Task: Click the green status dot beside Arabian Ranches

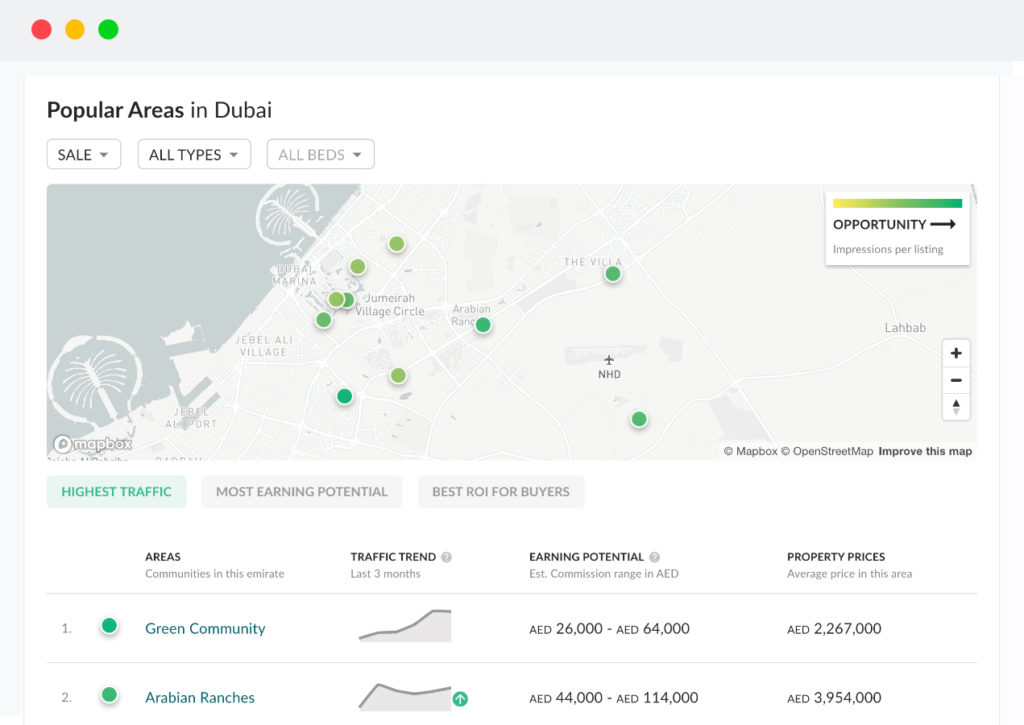Action: point(109,696)
